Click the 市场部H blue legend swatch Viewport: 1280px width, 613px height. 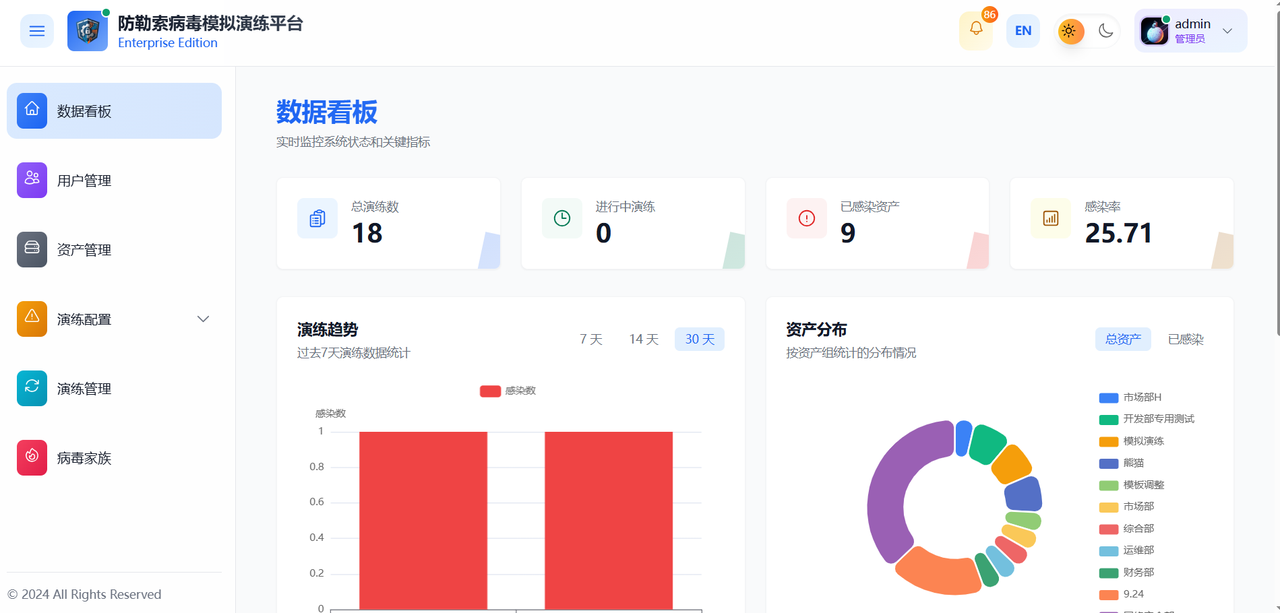(x=1108, y=398)
